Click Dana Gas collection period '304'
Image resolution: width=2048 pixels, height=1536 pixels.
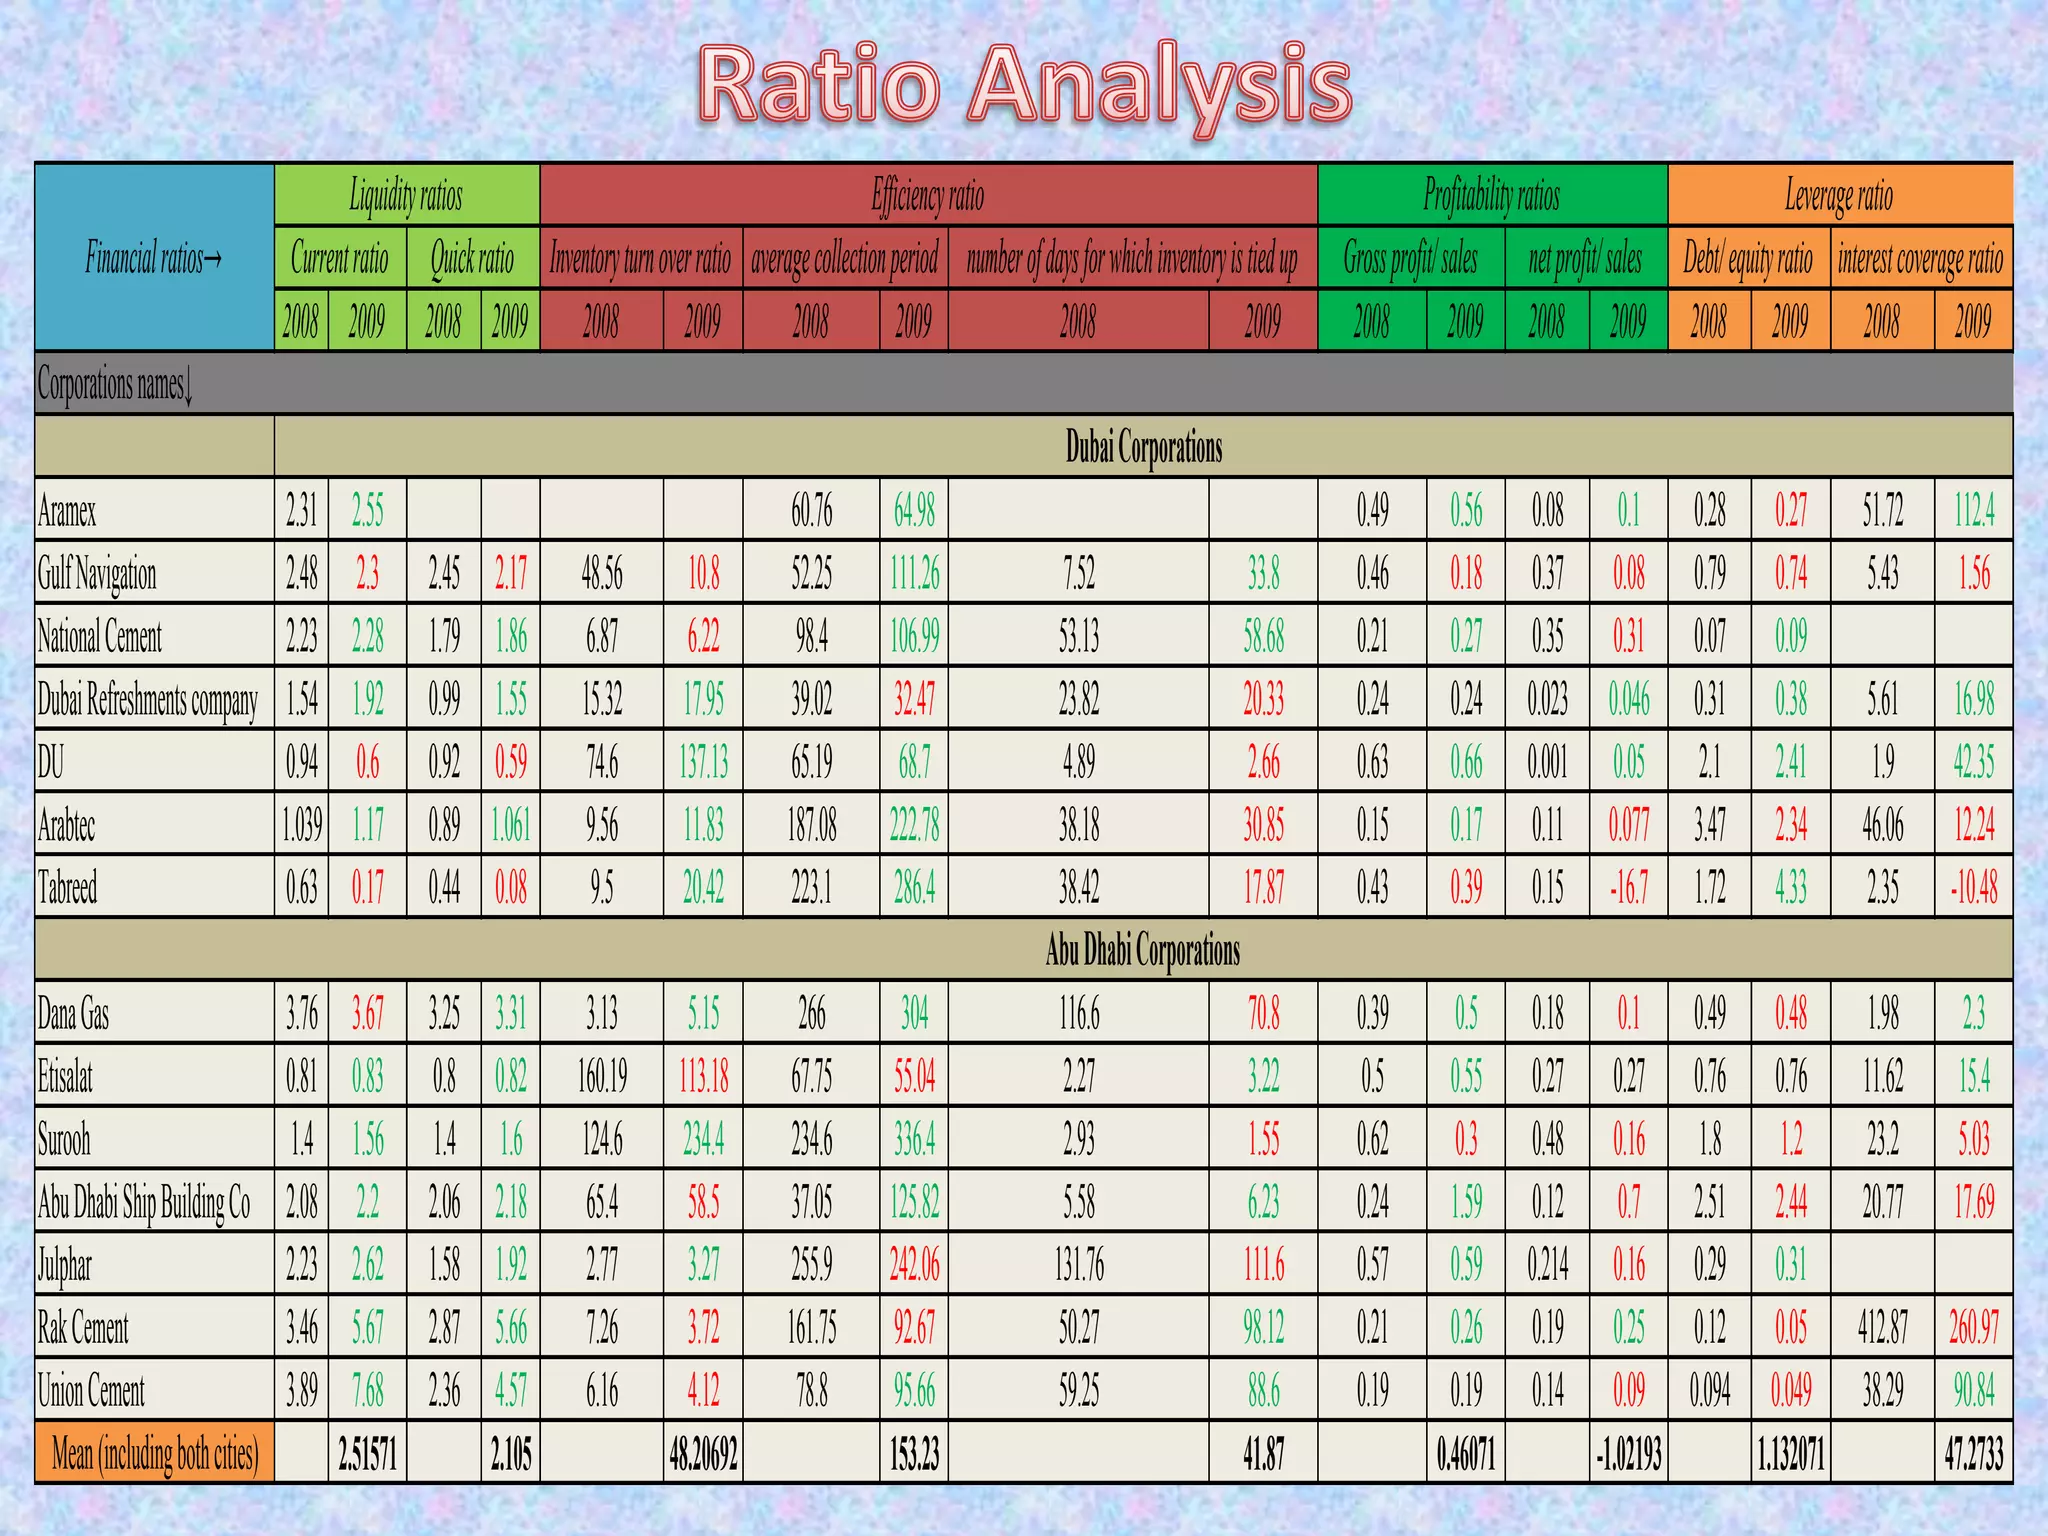pos(914,1013)
